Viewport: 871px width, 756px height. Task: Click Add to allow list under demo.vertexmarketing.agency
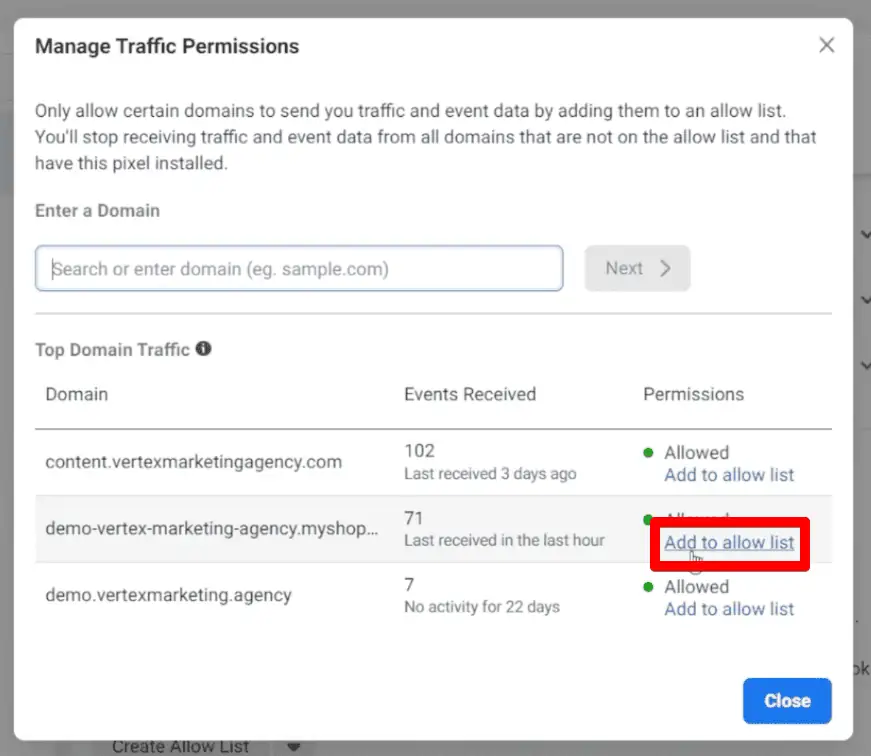pos(729,609)
